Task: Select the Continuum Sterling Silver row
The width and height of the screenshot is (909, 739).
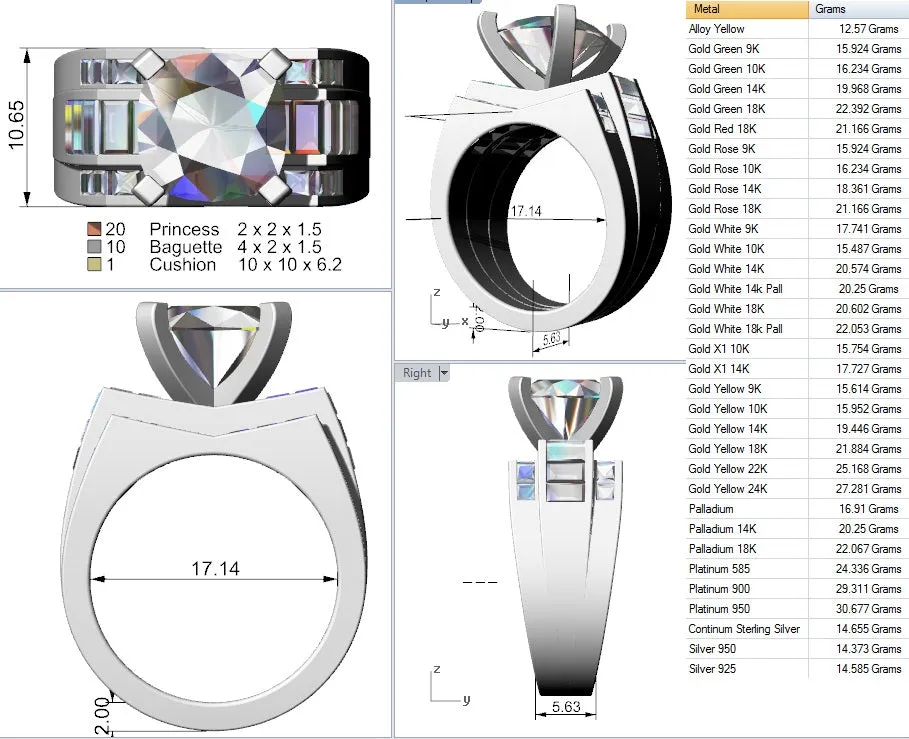Action: [797, 629]
